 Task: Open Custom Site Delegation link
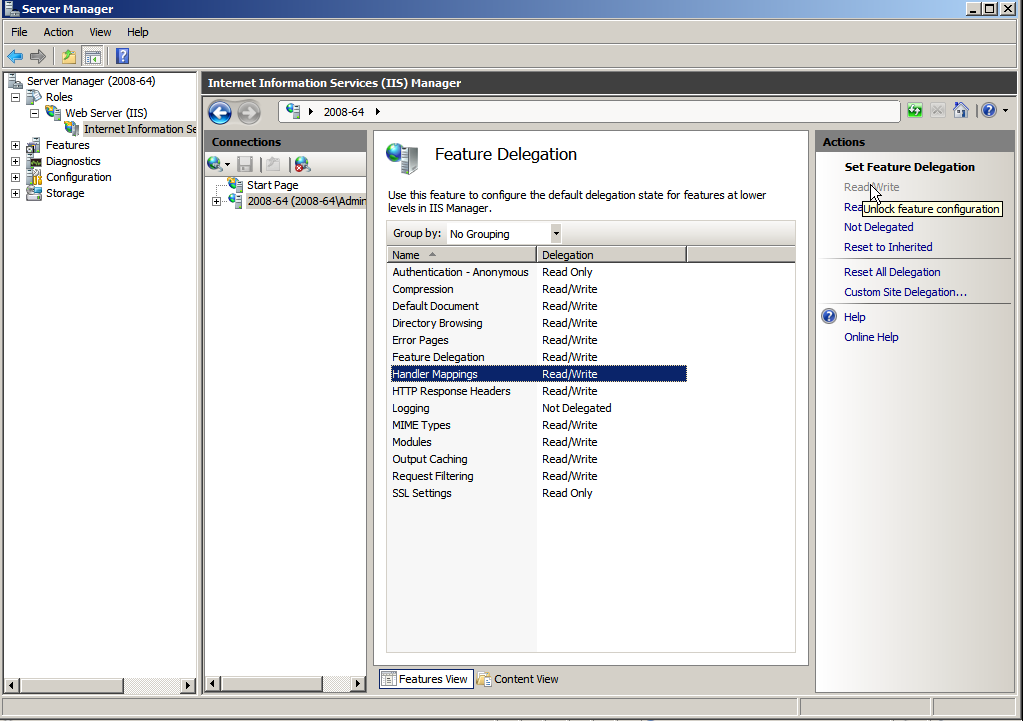(905, 292)
